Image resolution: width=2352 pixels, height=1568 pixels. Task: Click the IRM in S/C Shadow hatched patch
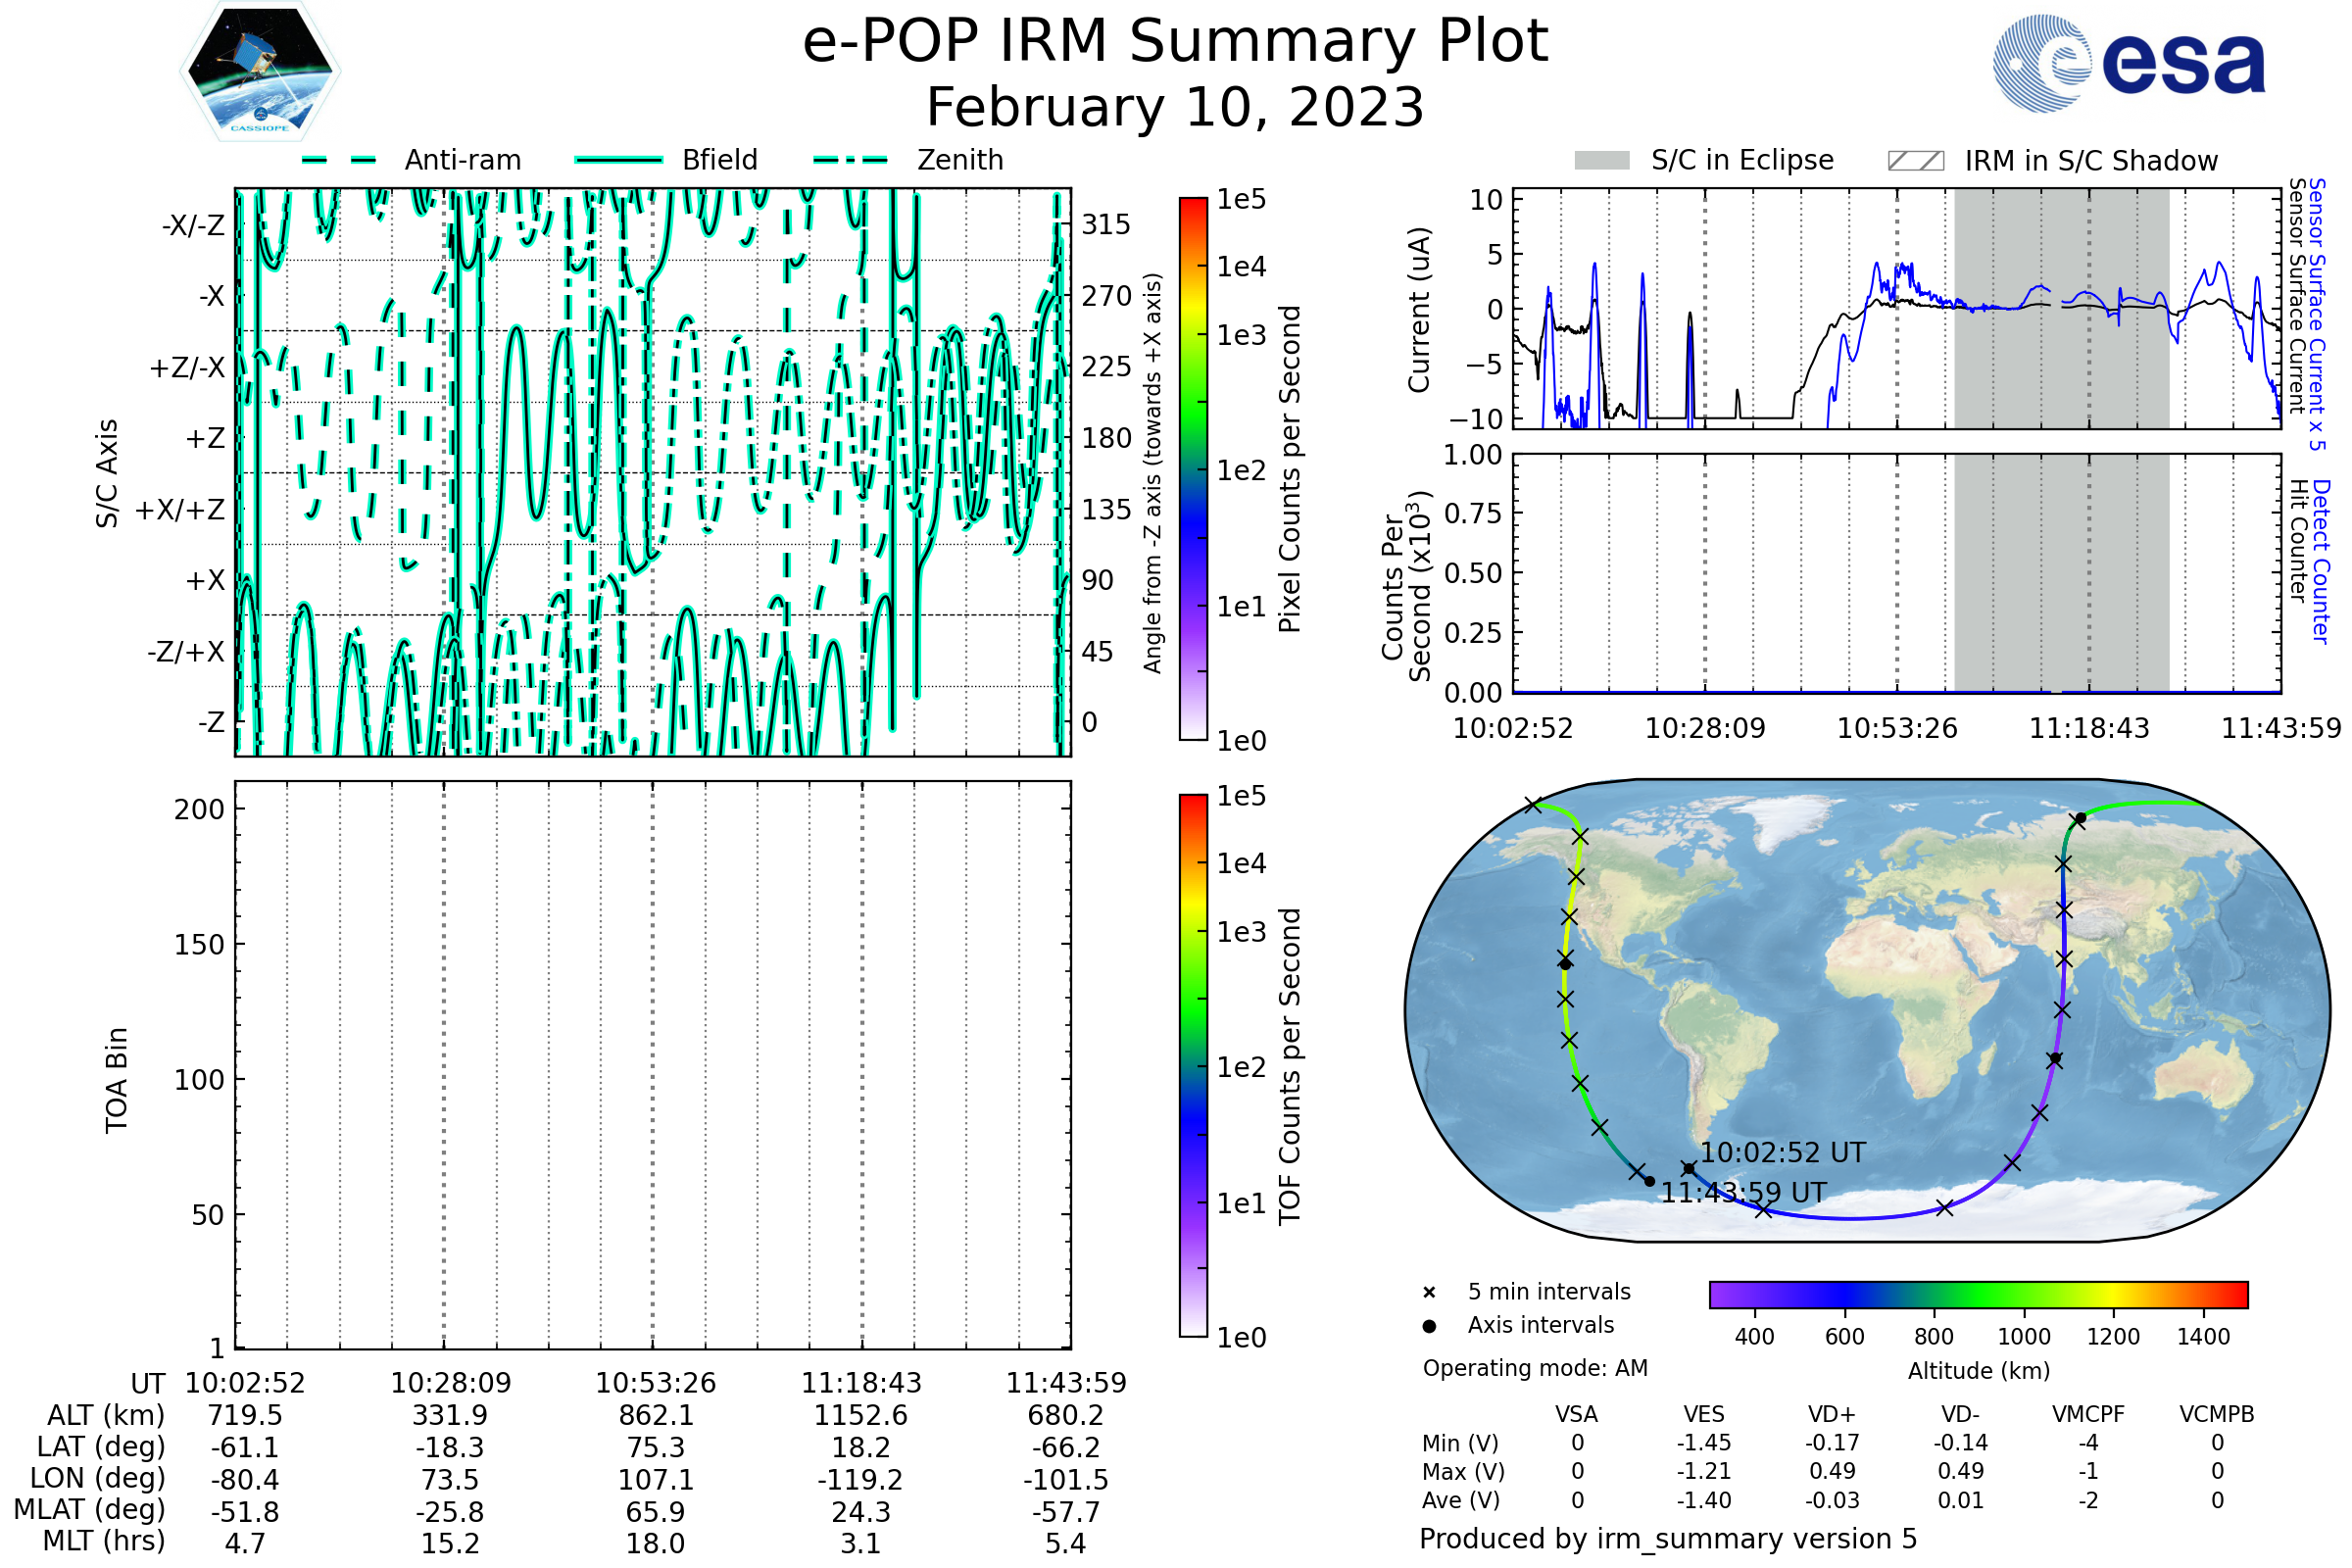coord(1915,161)
